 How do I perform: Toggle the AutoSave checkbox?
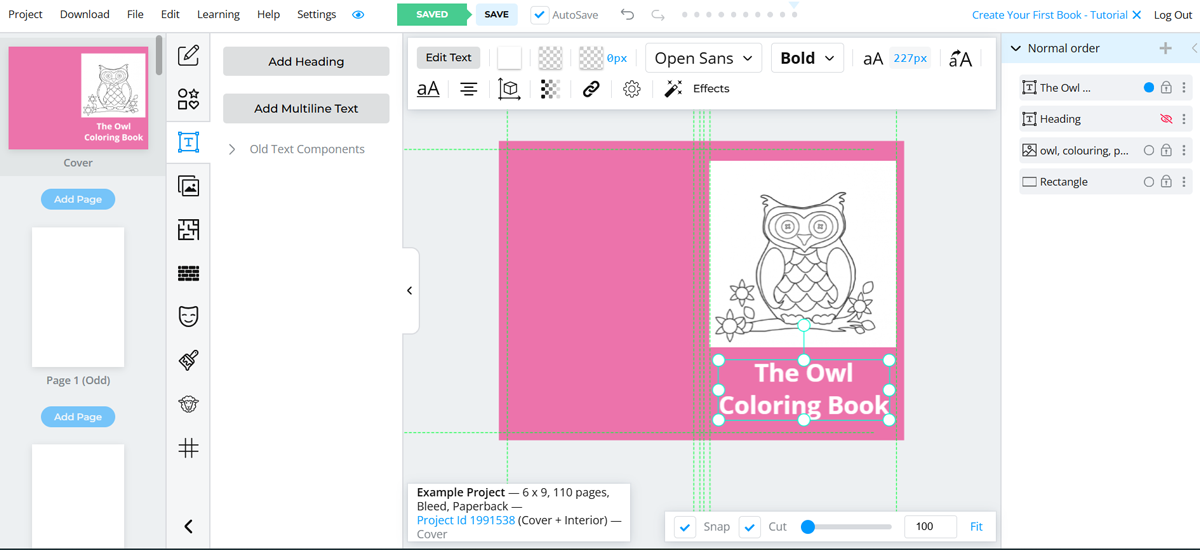click(540, 15)
